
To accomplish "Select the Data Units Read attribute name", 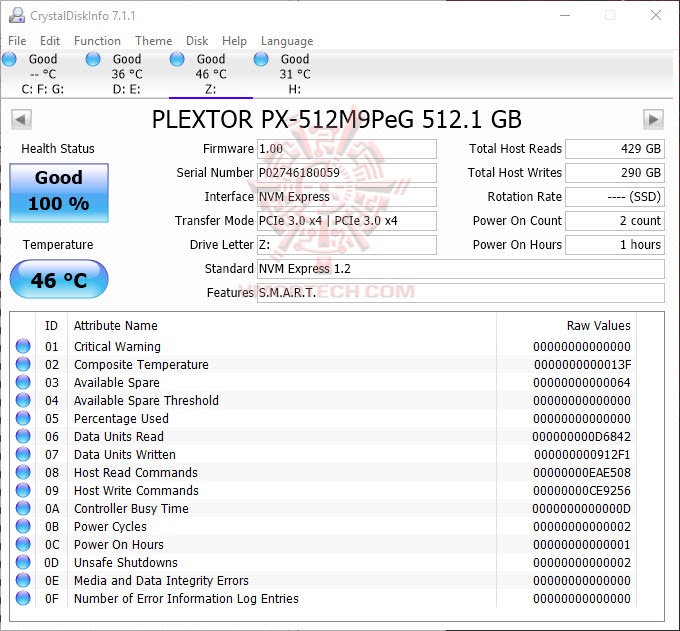I will (118, 436).
